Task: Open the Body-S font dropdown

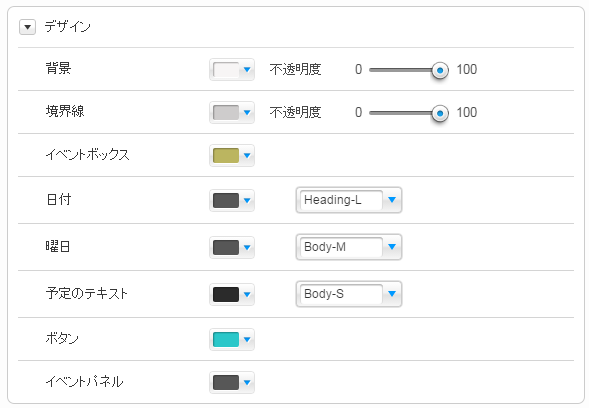Action: coord(349,294)
